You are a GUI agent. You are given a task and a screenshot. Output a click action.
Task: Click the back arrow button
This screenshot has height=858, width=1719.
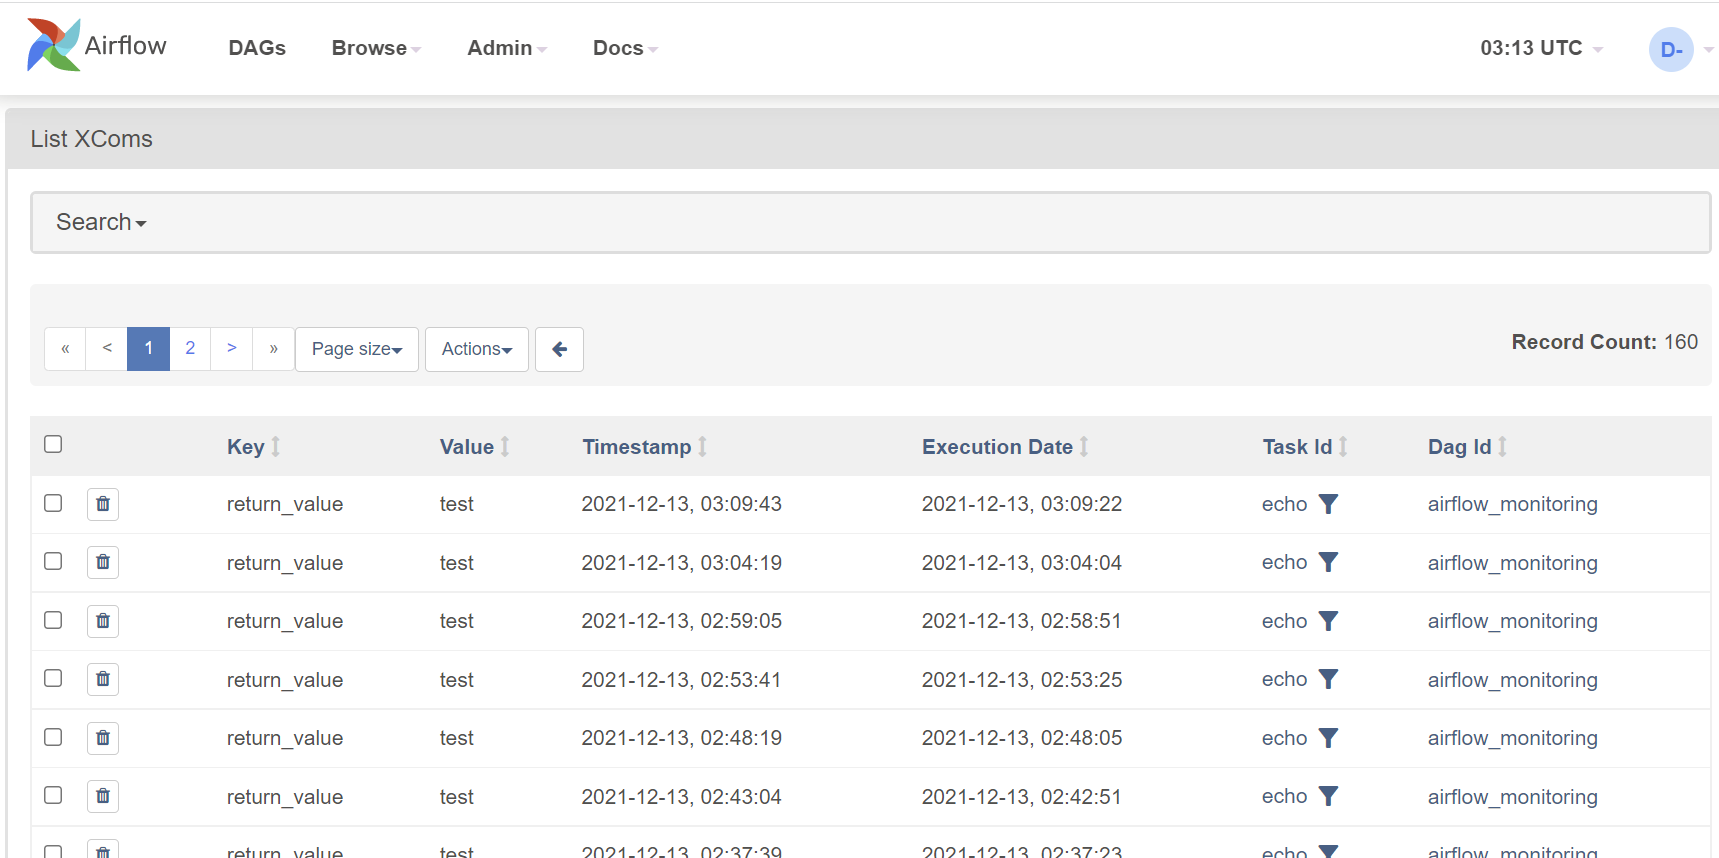pyautogui.click(x=559, y=349)
